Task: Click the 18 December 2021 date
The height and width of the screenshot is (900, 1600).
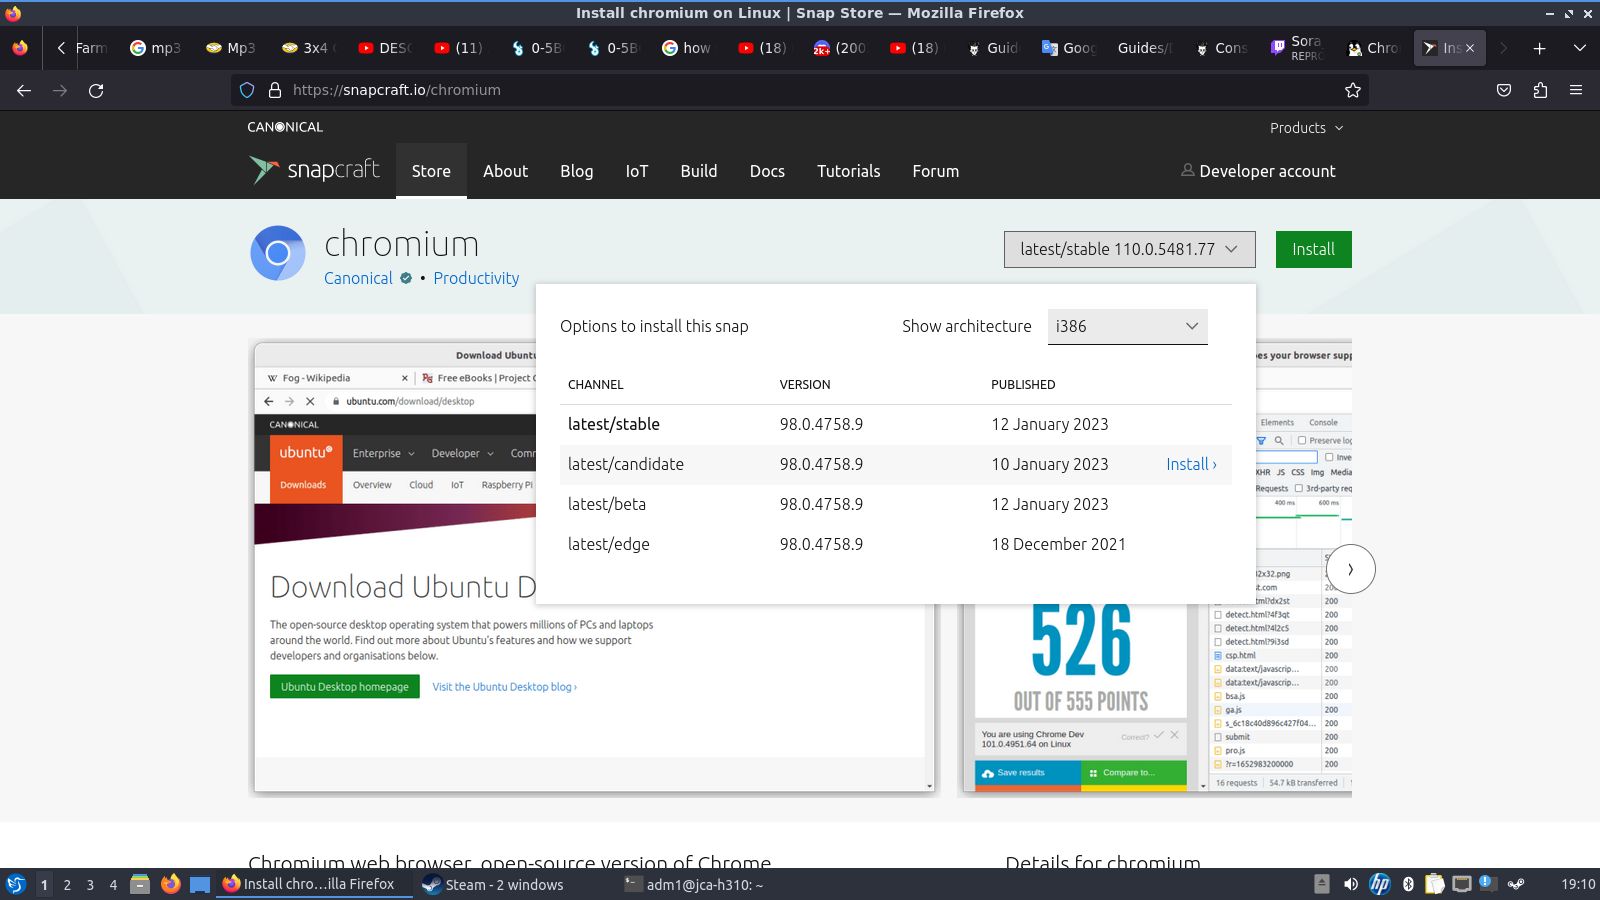Action: pos(1058,544)
